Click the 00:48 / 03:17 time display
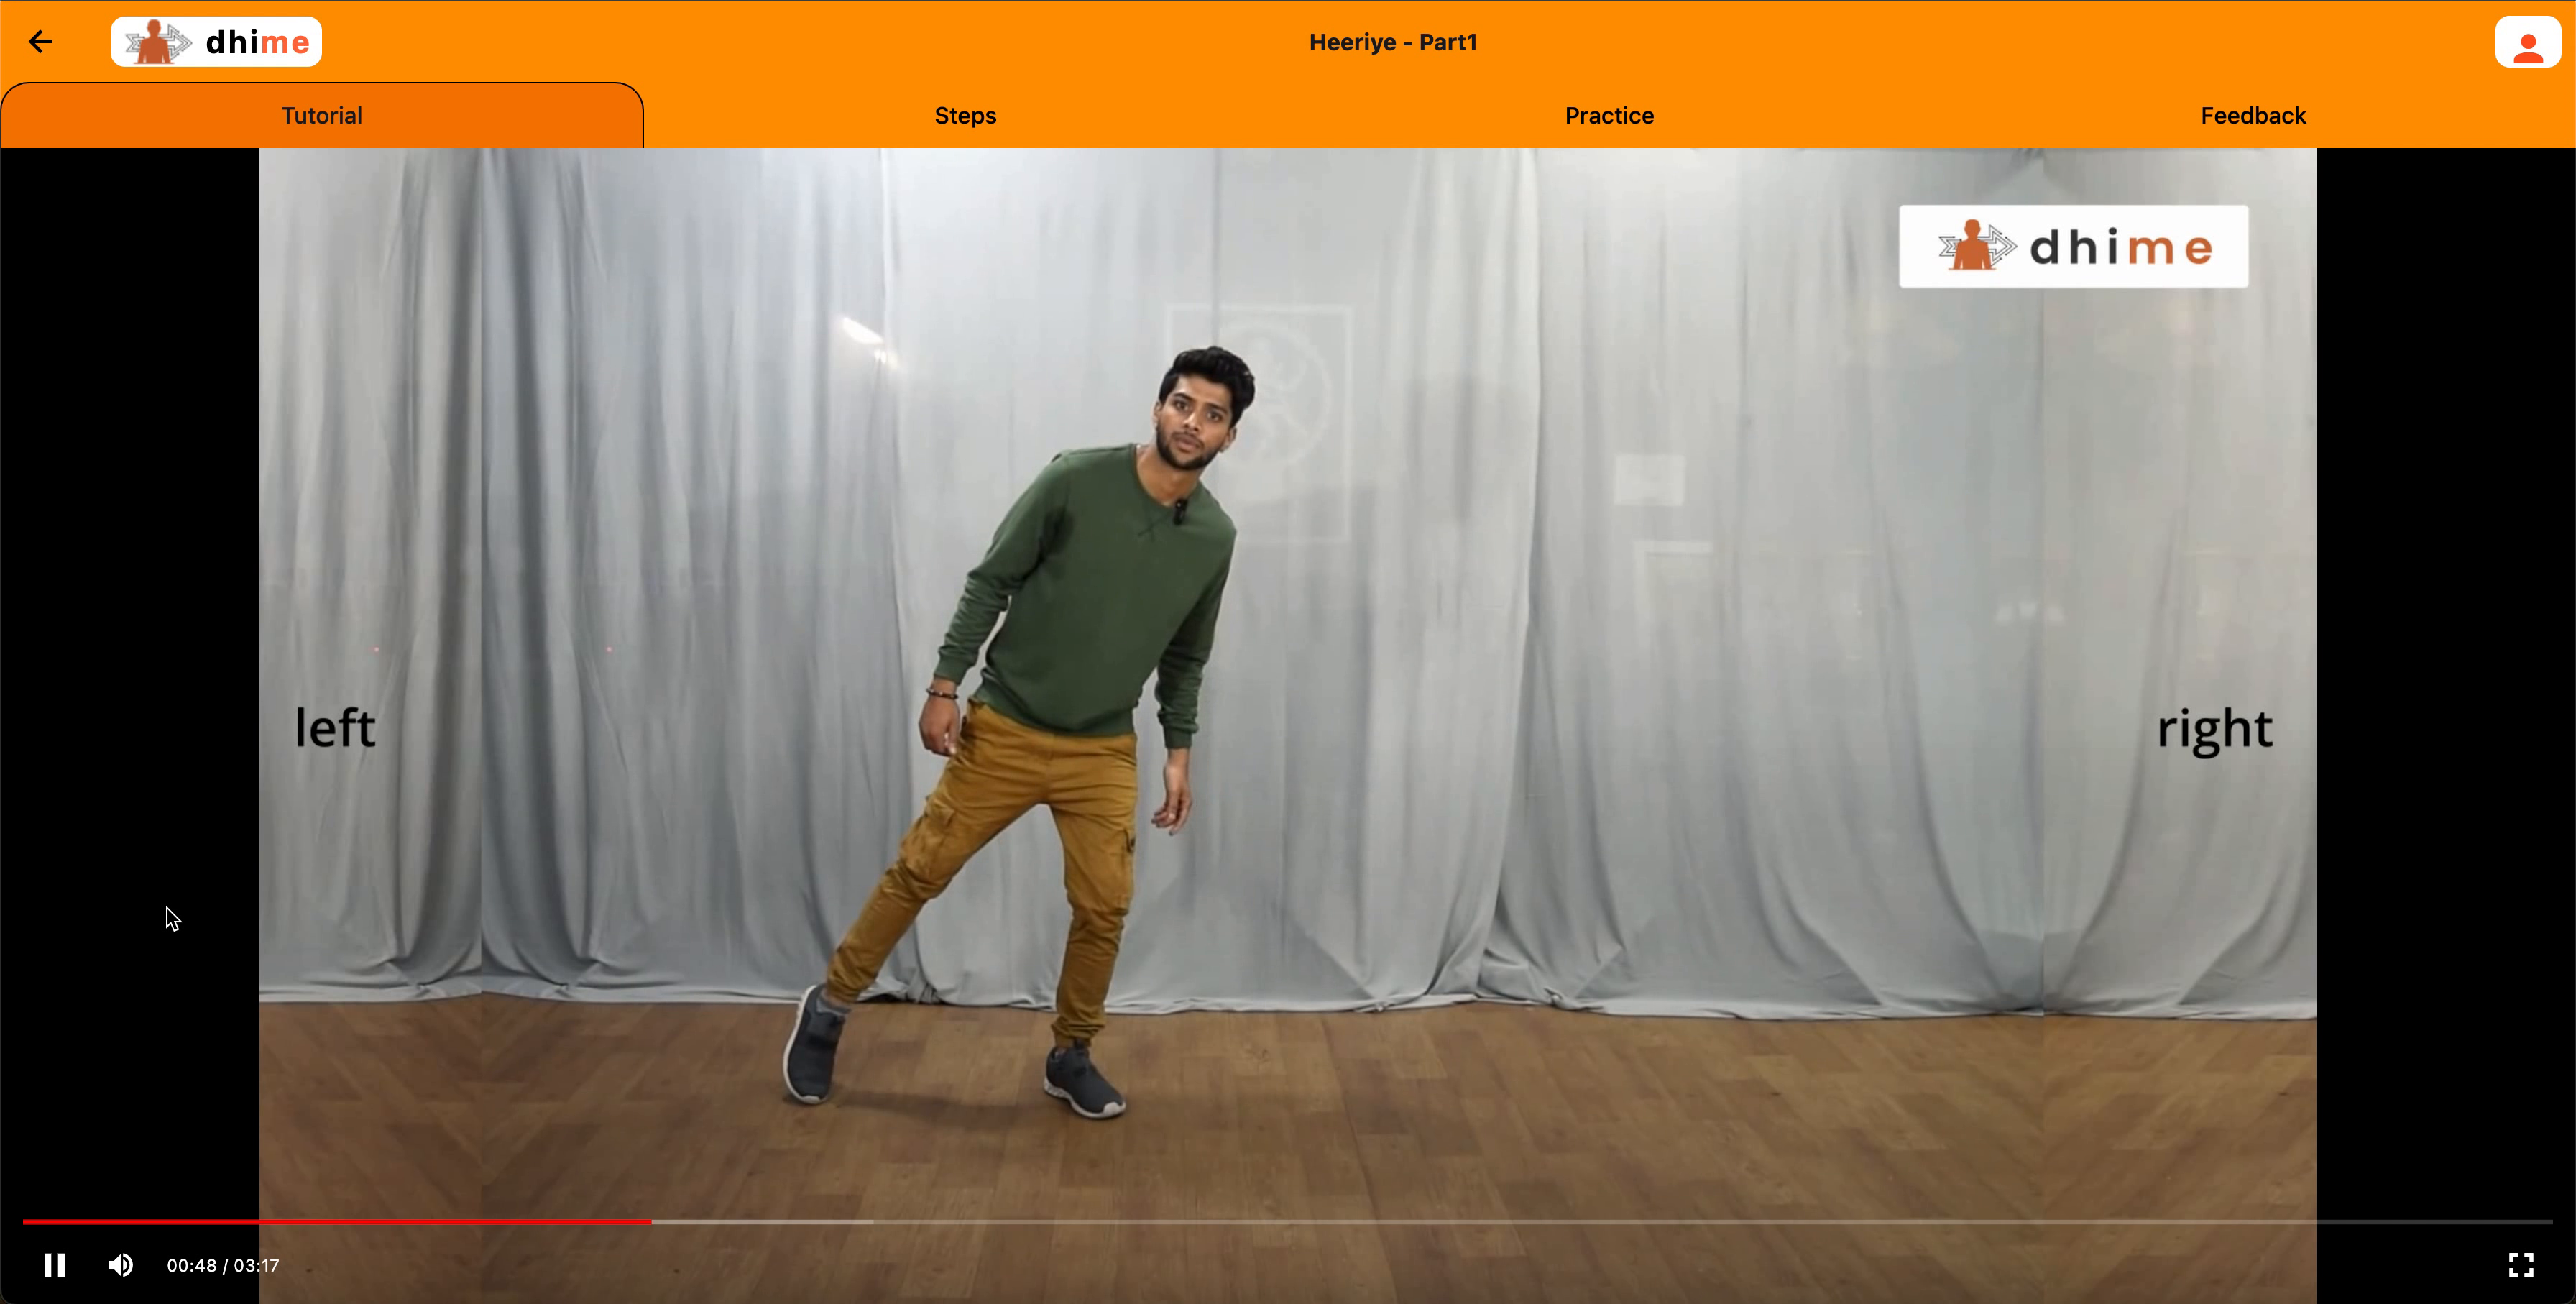 (223, 1265)
